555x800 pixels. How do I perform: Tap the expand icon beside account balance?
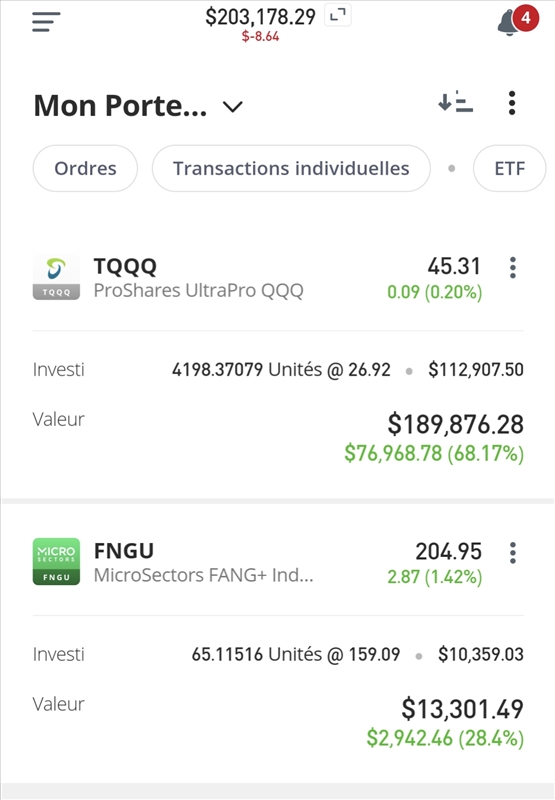338,16
